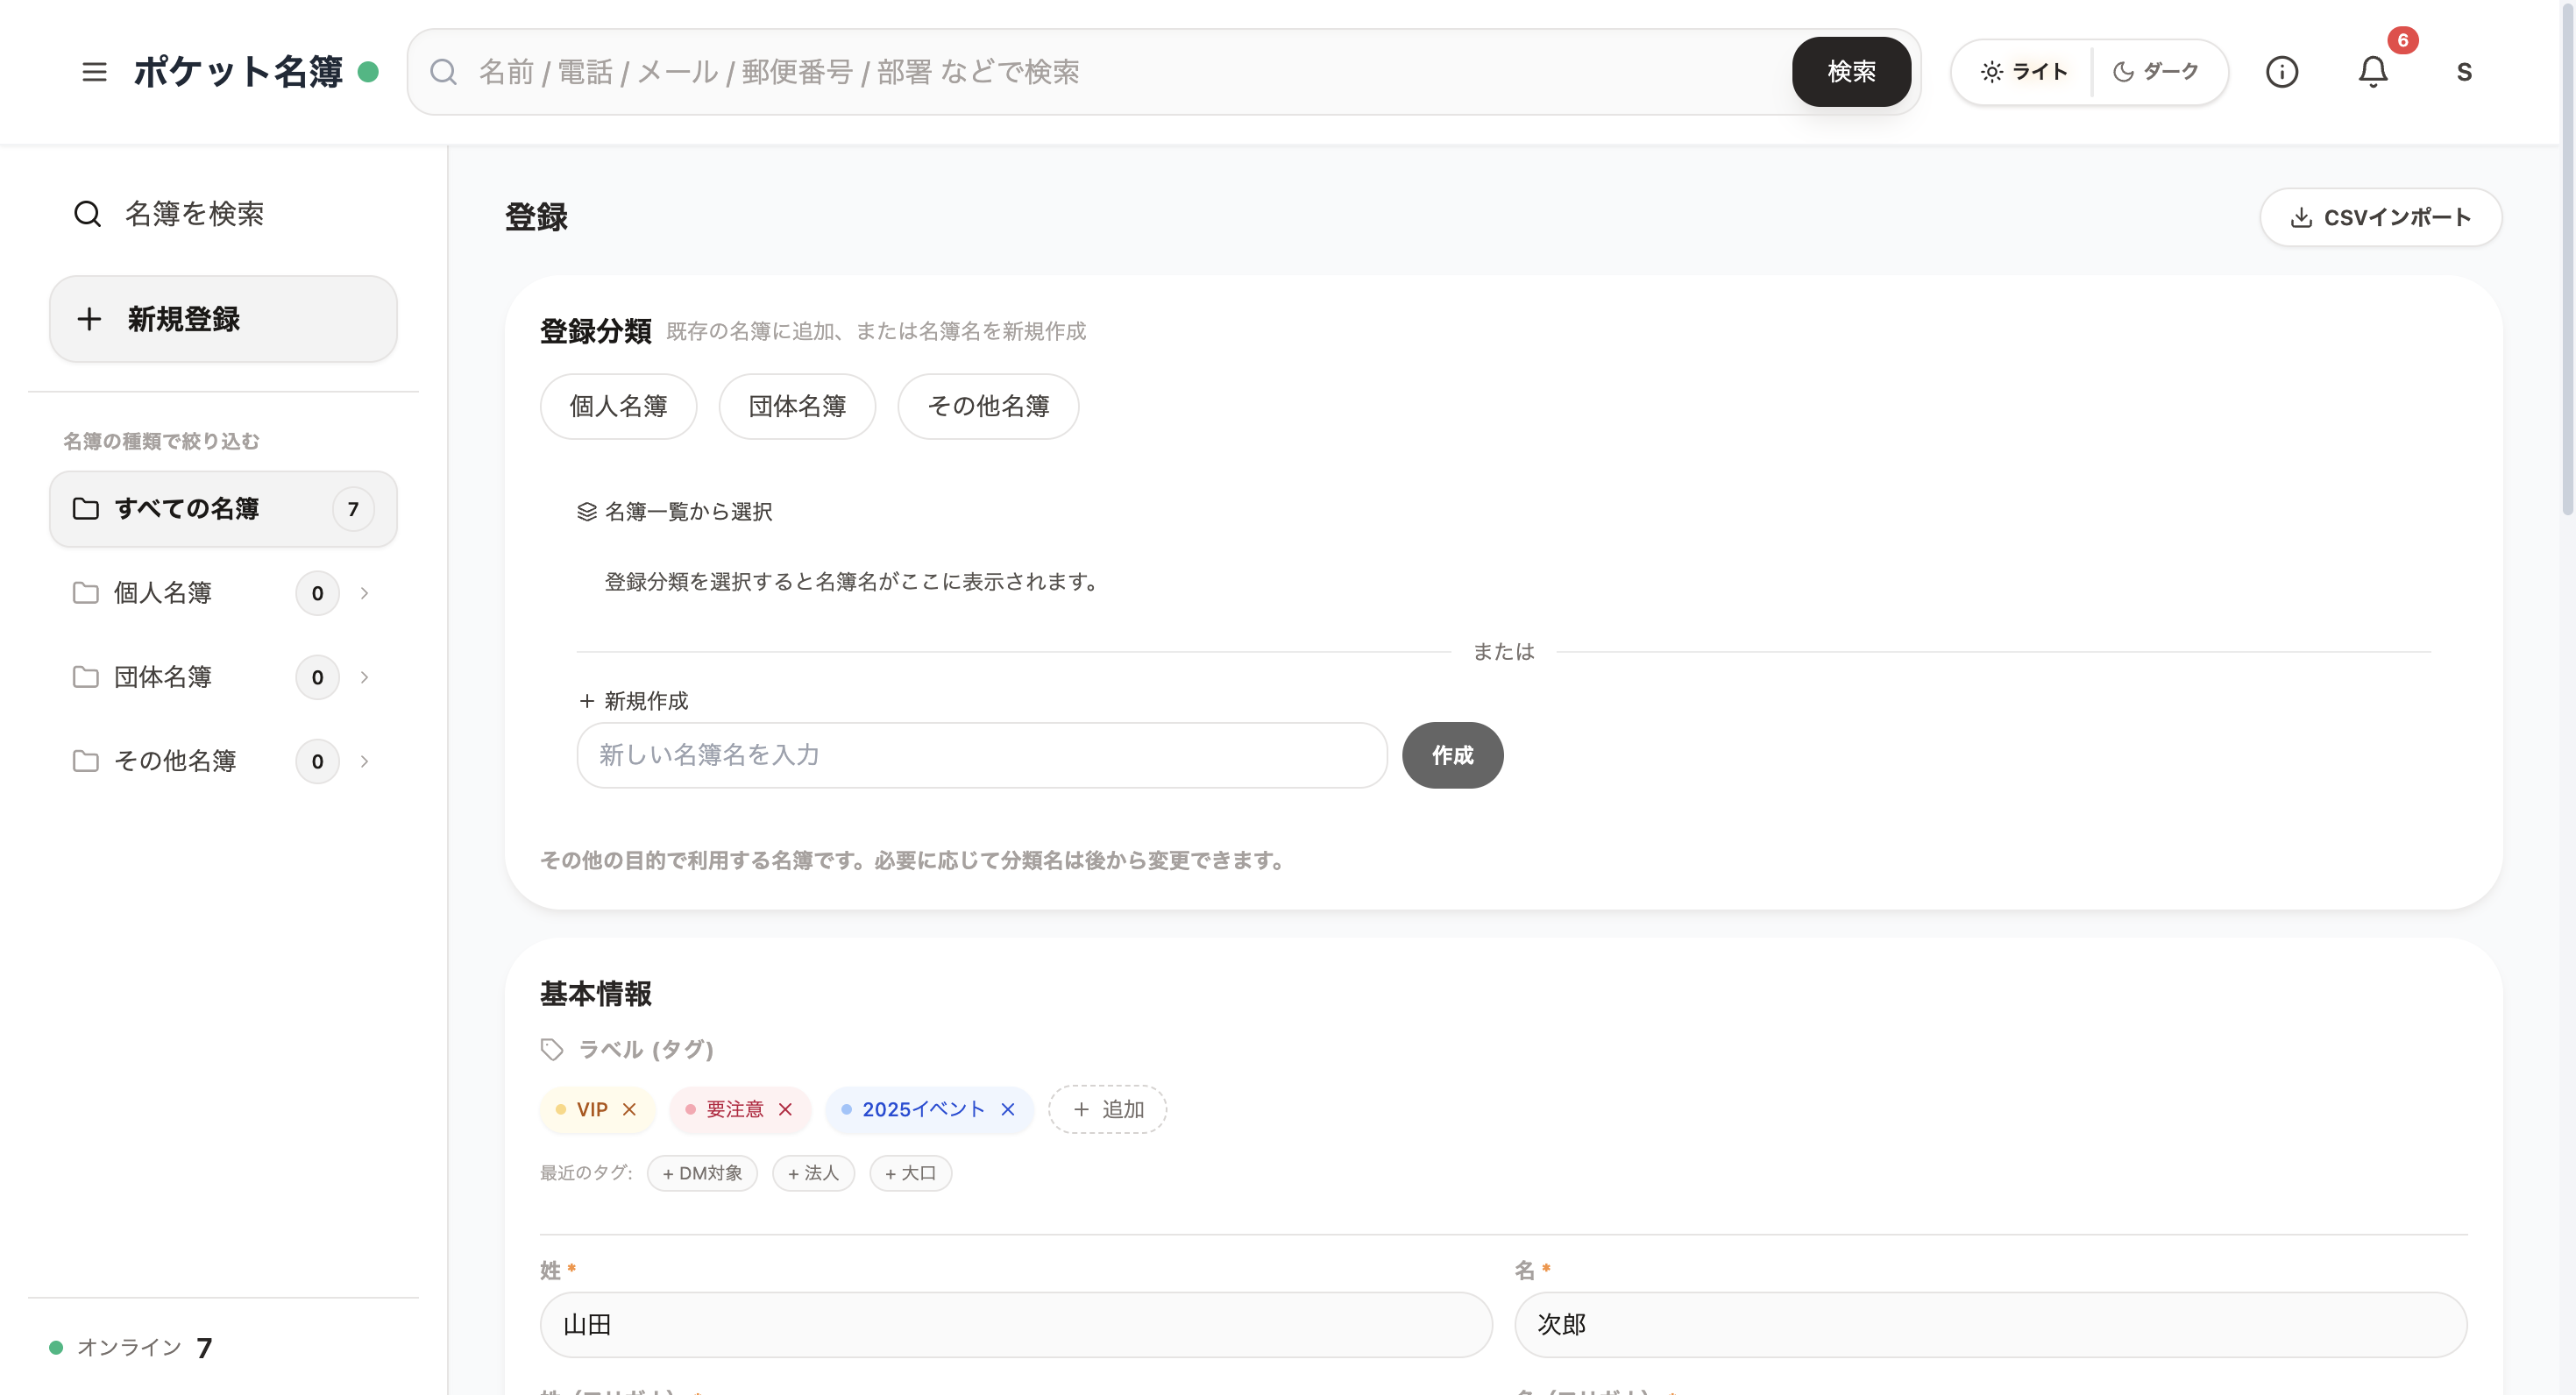Viewport: 2576px width, 1395px height.
Task: Click the info icon in the header
Action: [2283, 71]
